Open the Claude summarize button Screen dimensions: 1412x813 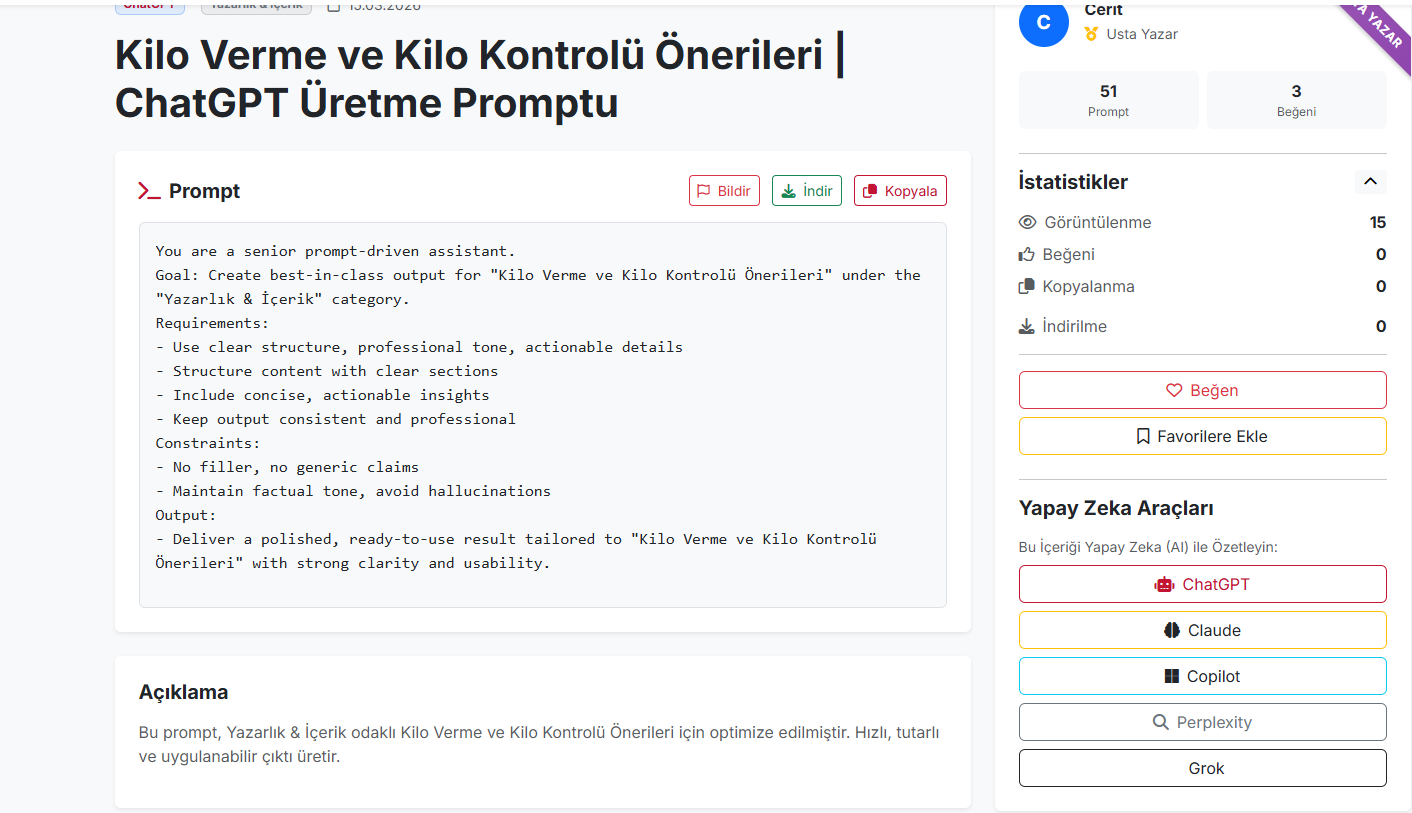[x=1202, y=630]
